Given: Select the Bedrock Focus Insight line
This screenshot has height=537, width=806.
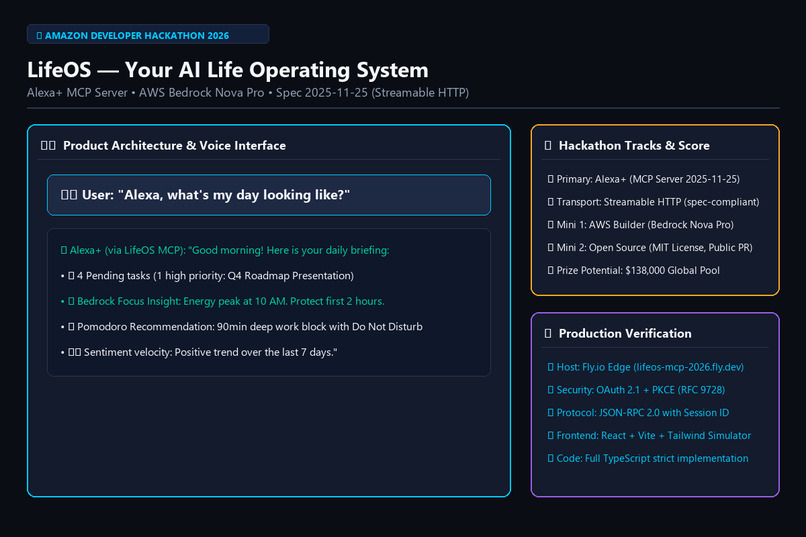Looking at the screenshot, I should (223, 301).
